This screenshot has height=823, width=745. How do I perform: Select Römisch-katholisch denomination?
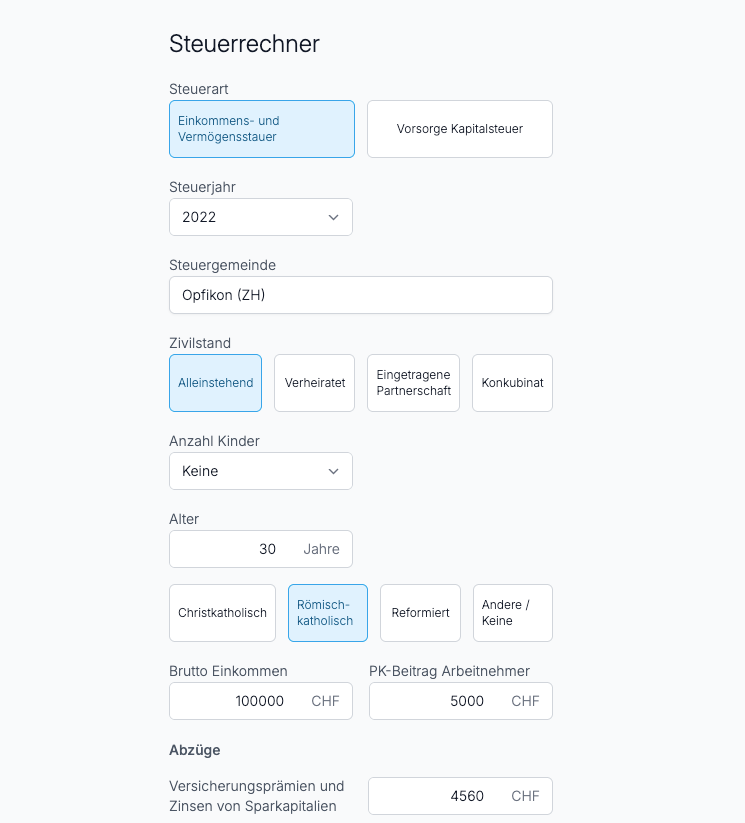coord(328,613)
